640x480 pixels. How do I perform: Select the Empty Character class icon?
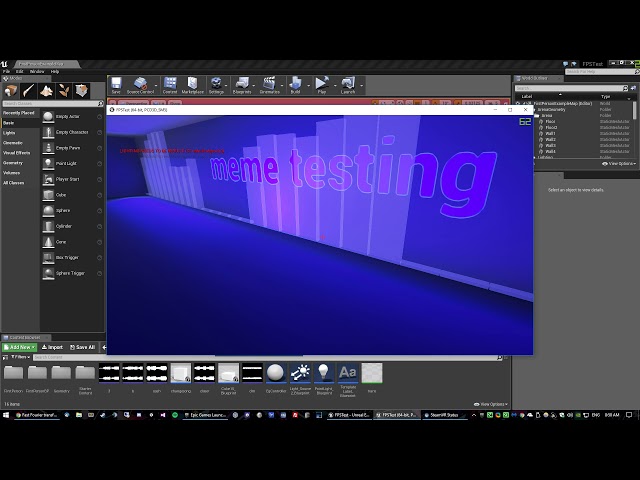[x=48, y=132]
